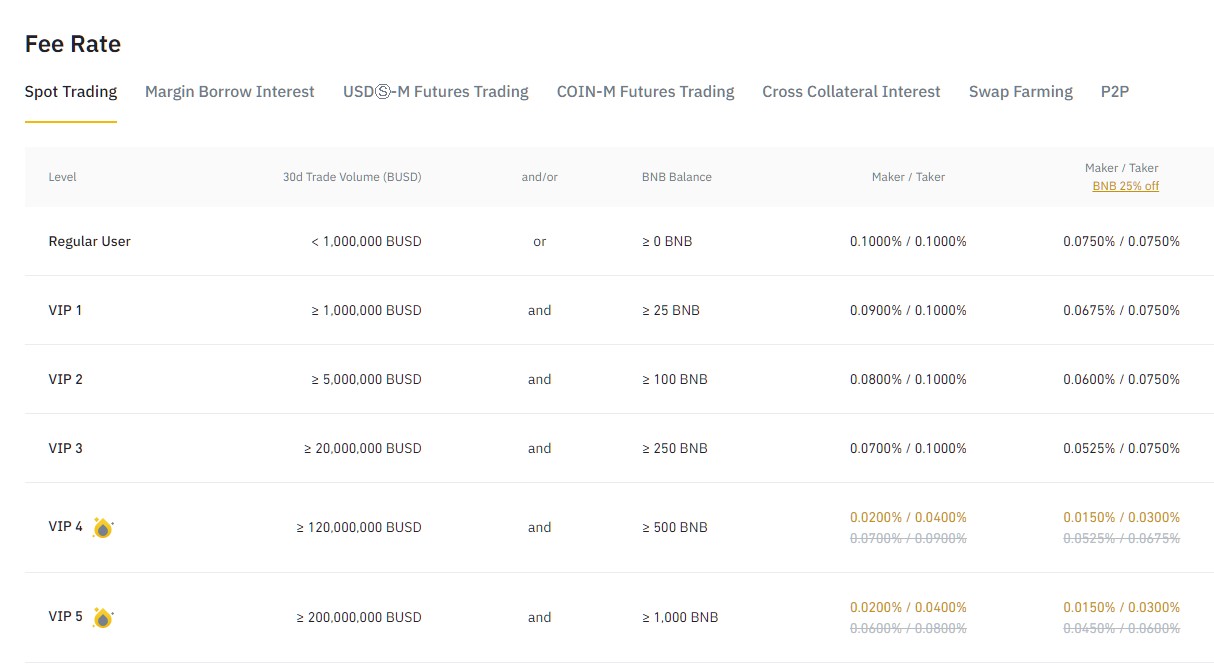Image resolution: width=1214 pixels, height=664 pixels.
Task: Click the '≥ 20,000,000 BUSD' volume cell
Action: pos(363,448)
